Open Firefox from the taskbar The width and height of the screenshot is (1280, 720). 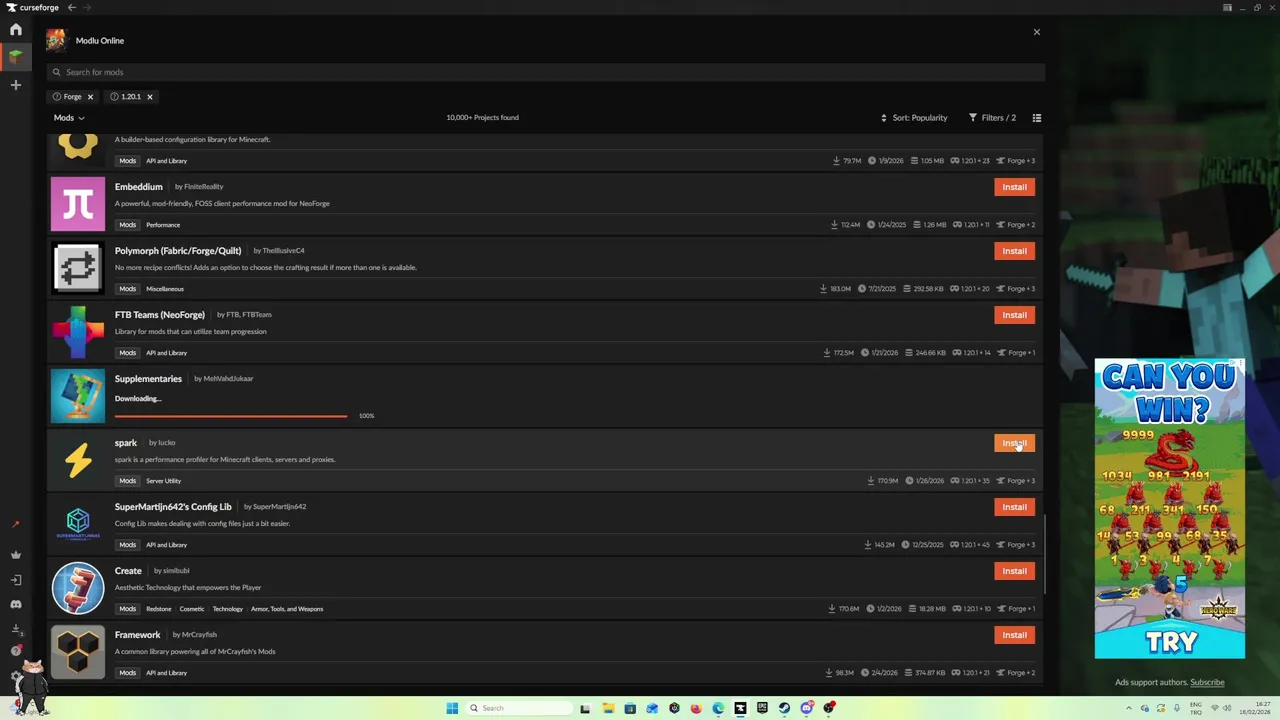point(696,708)
